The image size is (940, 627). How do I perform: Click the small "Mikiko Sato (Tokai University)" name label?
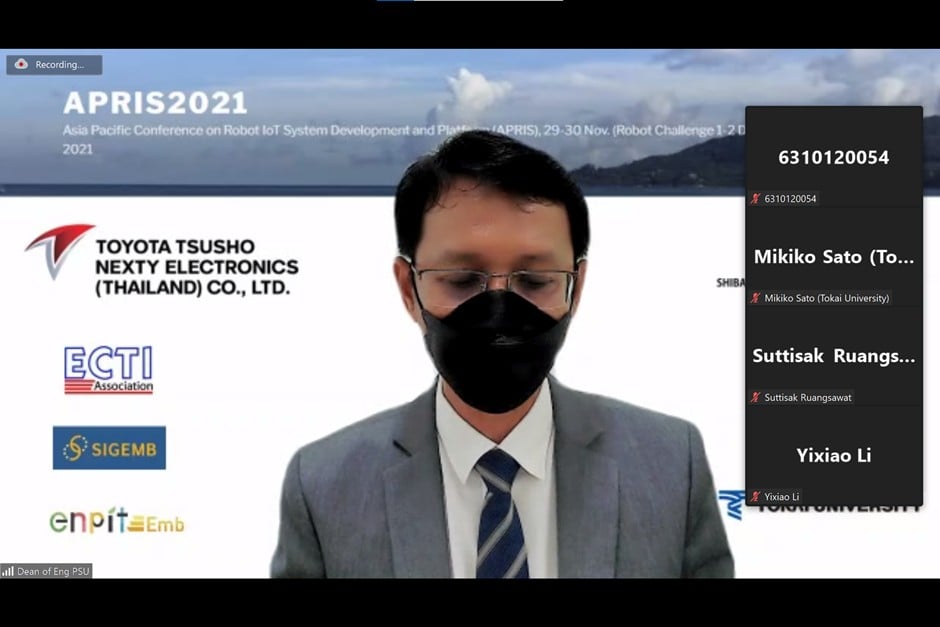pos(827,298)
